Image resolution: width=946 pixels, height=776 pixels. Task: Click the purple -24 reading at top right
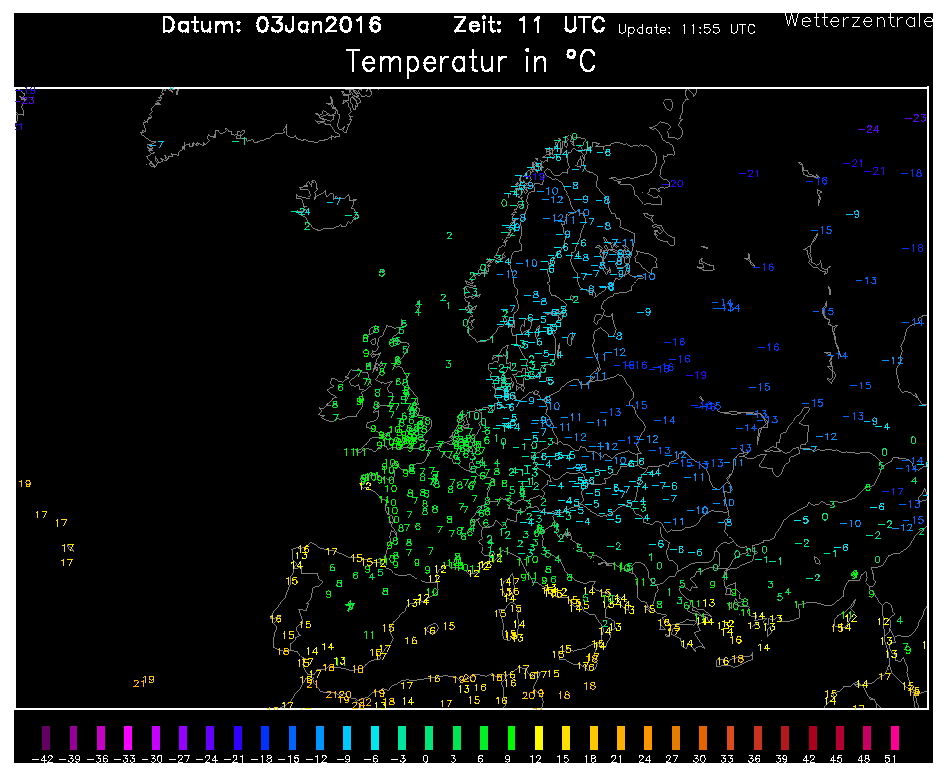[868, 129]
